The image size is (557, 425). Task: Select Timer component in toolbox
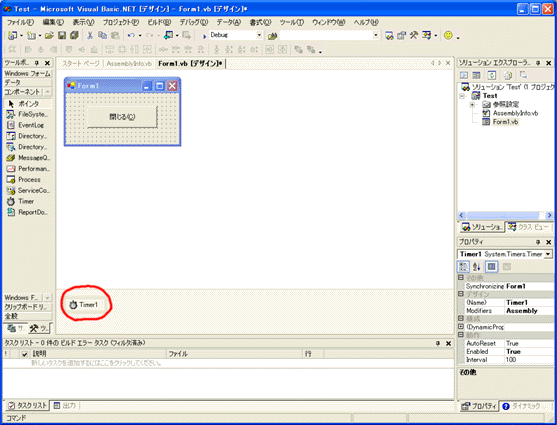28,201
